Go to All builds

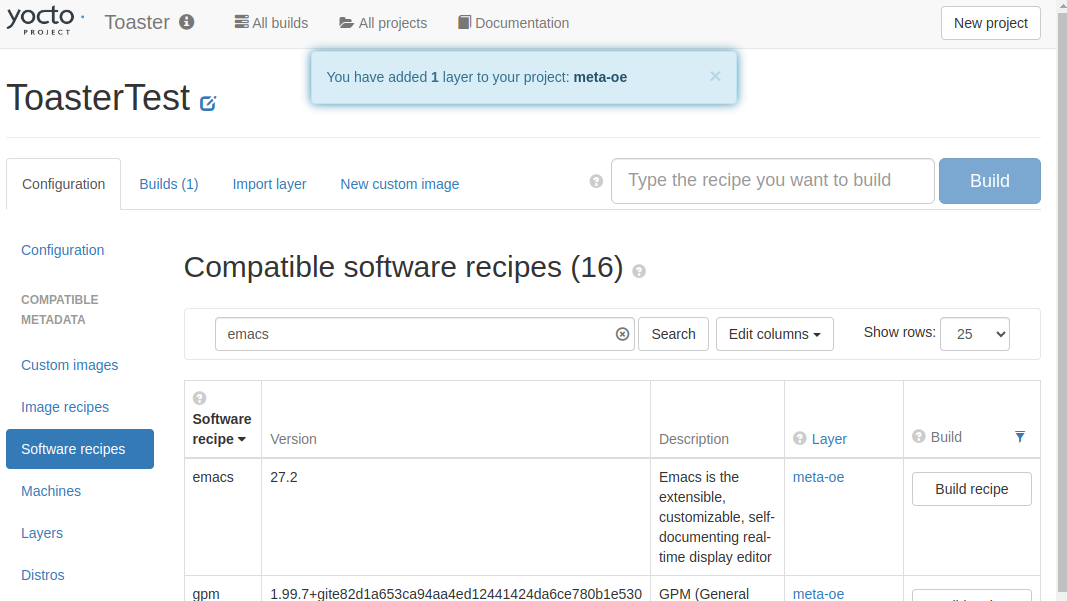click(272, 22)
